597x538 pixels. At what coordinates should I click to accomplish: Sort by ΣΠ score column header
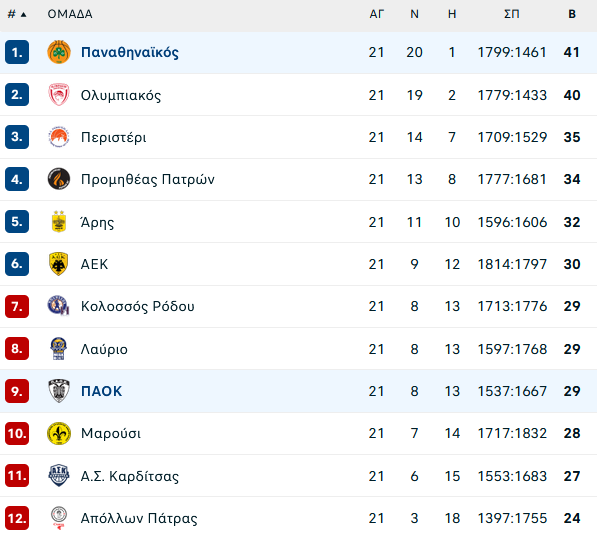tap(511, 14)
